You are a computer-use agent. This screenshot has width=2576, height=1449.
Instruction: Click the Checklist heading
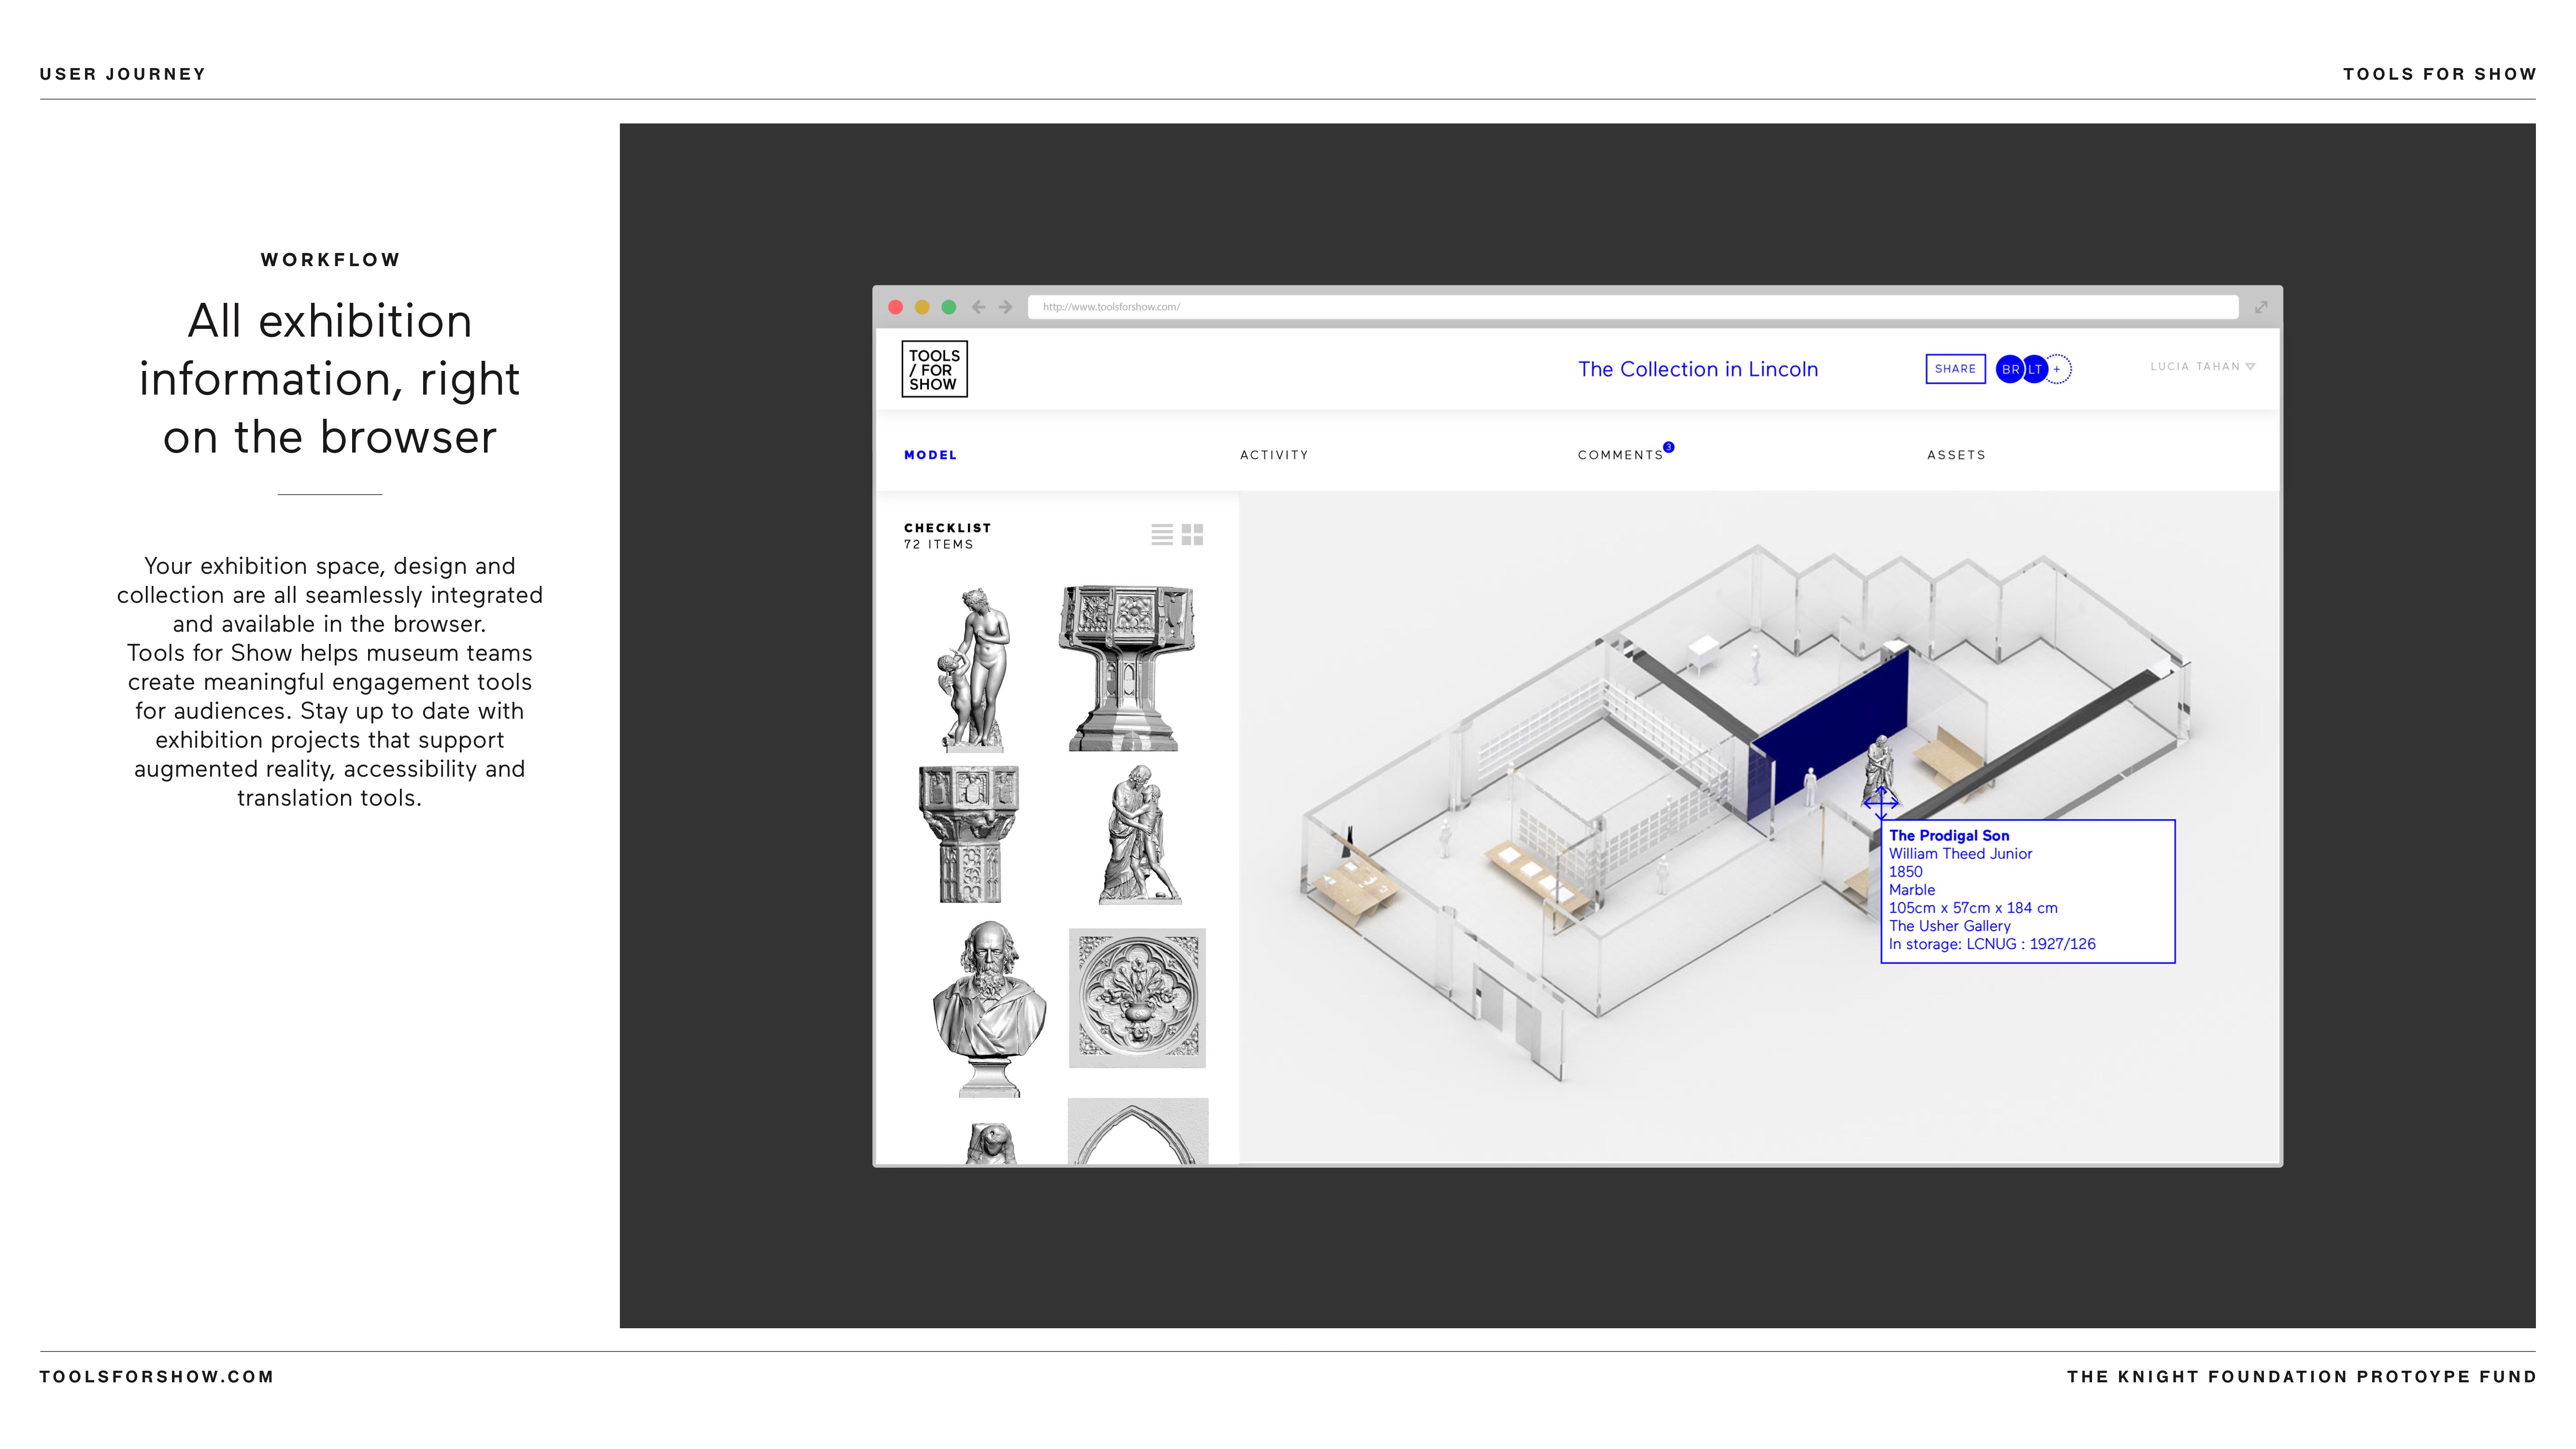click(948, 528)
